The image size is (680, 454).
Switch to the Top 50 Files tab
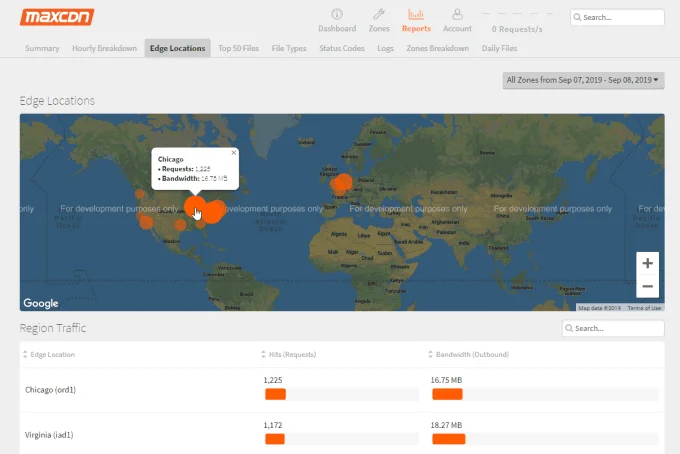[x=240, y=48]
